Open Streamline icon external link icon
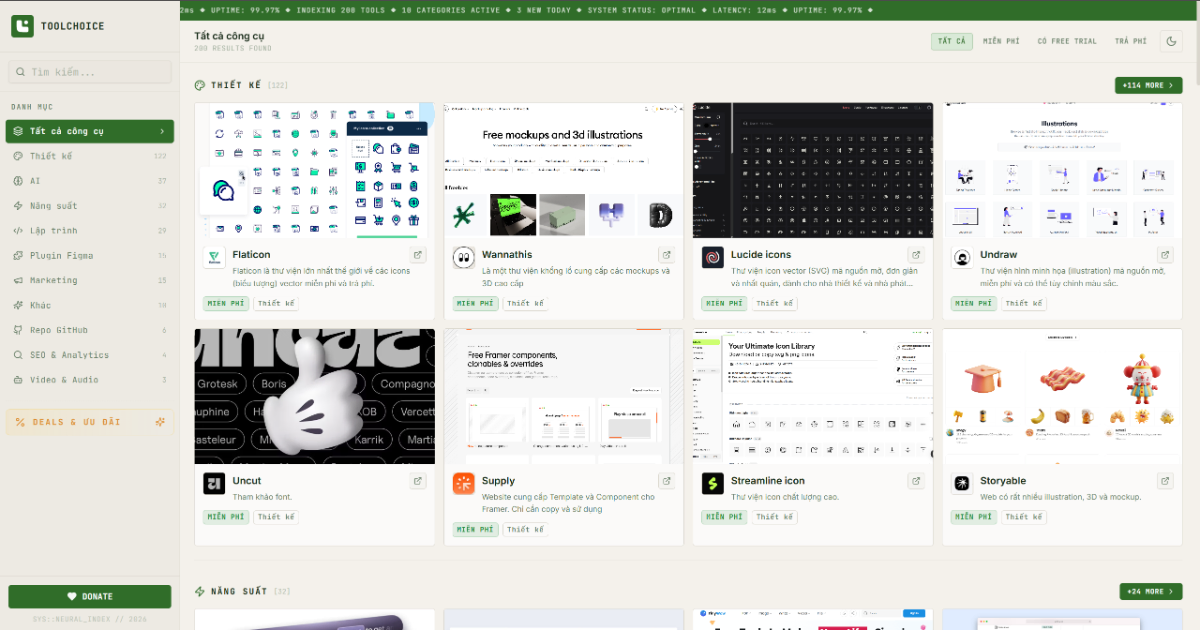This screenshot has height=630, width=1200. click(916, 481)
